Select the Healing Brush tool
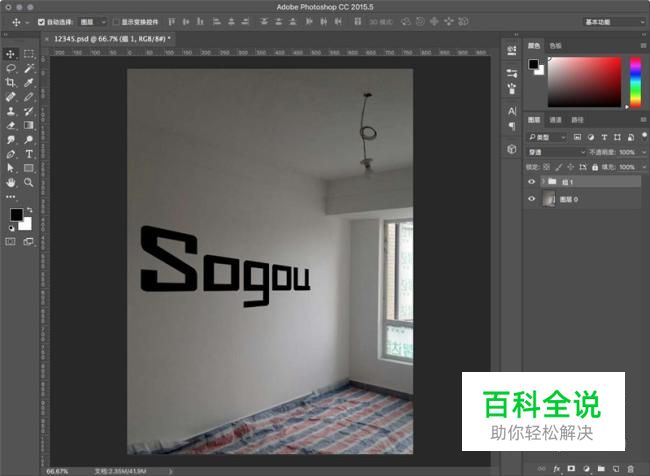 10,97
